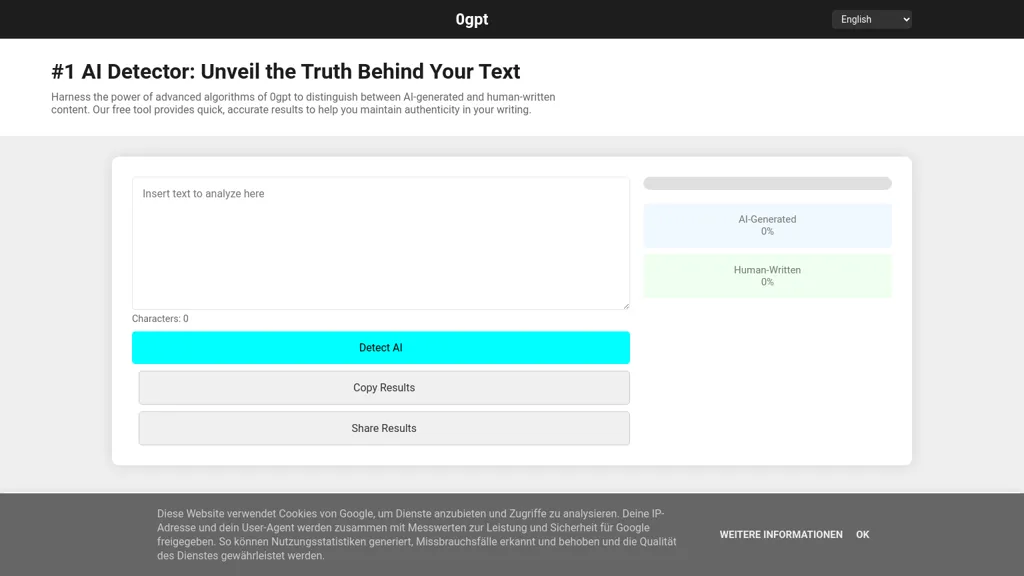Click the German cookie notice text
This screenshot has height=576, width=1024.
[416, 534]
